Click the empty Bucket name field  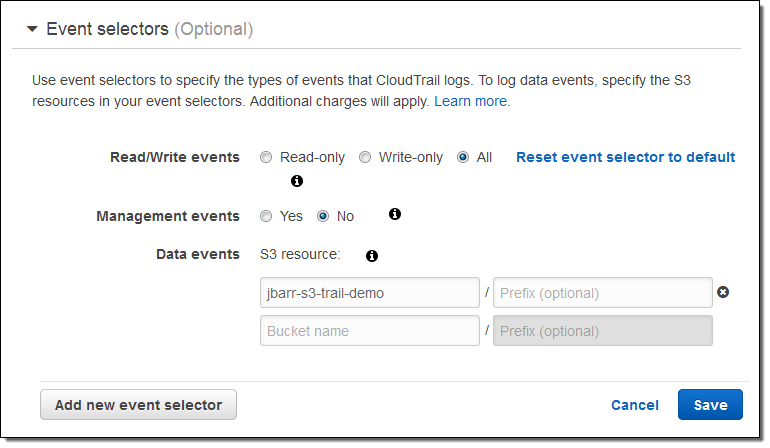(369, 331)
